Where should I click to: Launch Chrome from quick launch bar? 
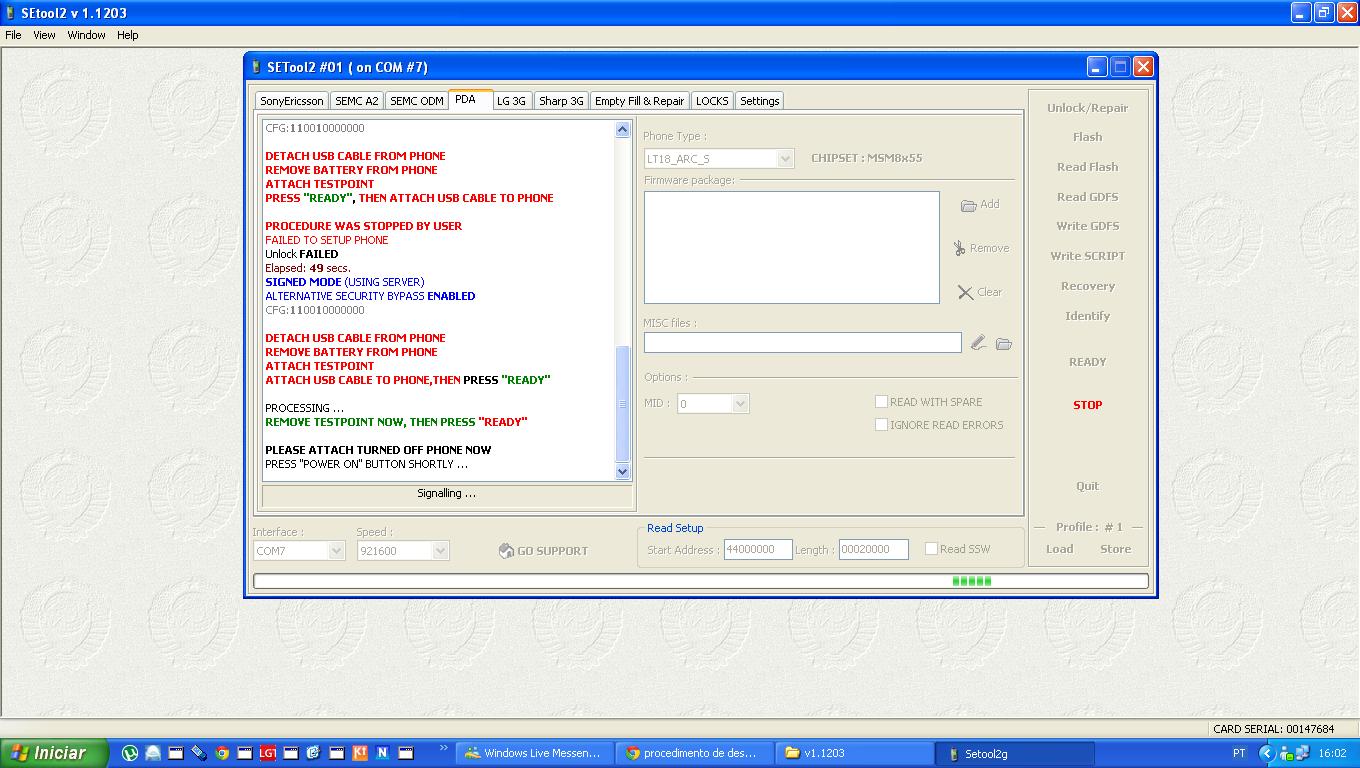(x=222, y=753)
